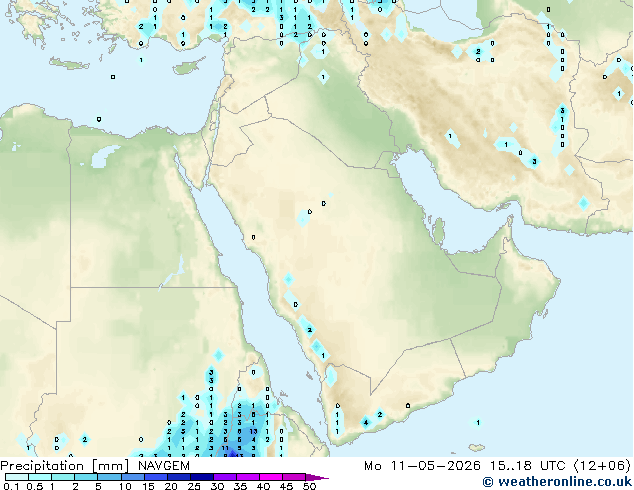
Task: Click the '30' legend scale label
Action: (217, 486)
